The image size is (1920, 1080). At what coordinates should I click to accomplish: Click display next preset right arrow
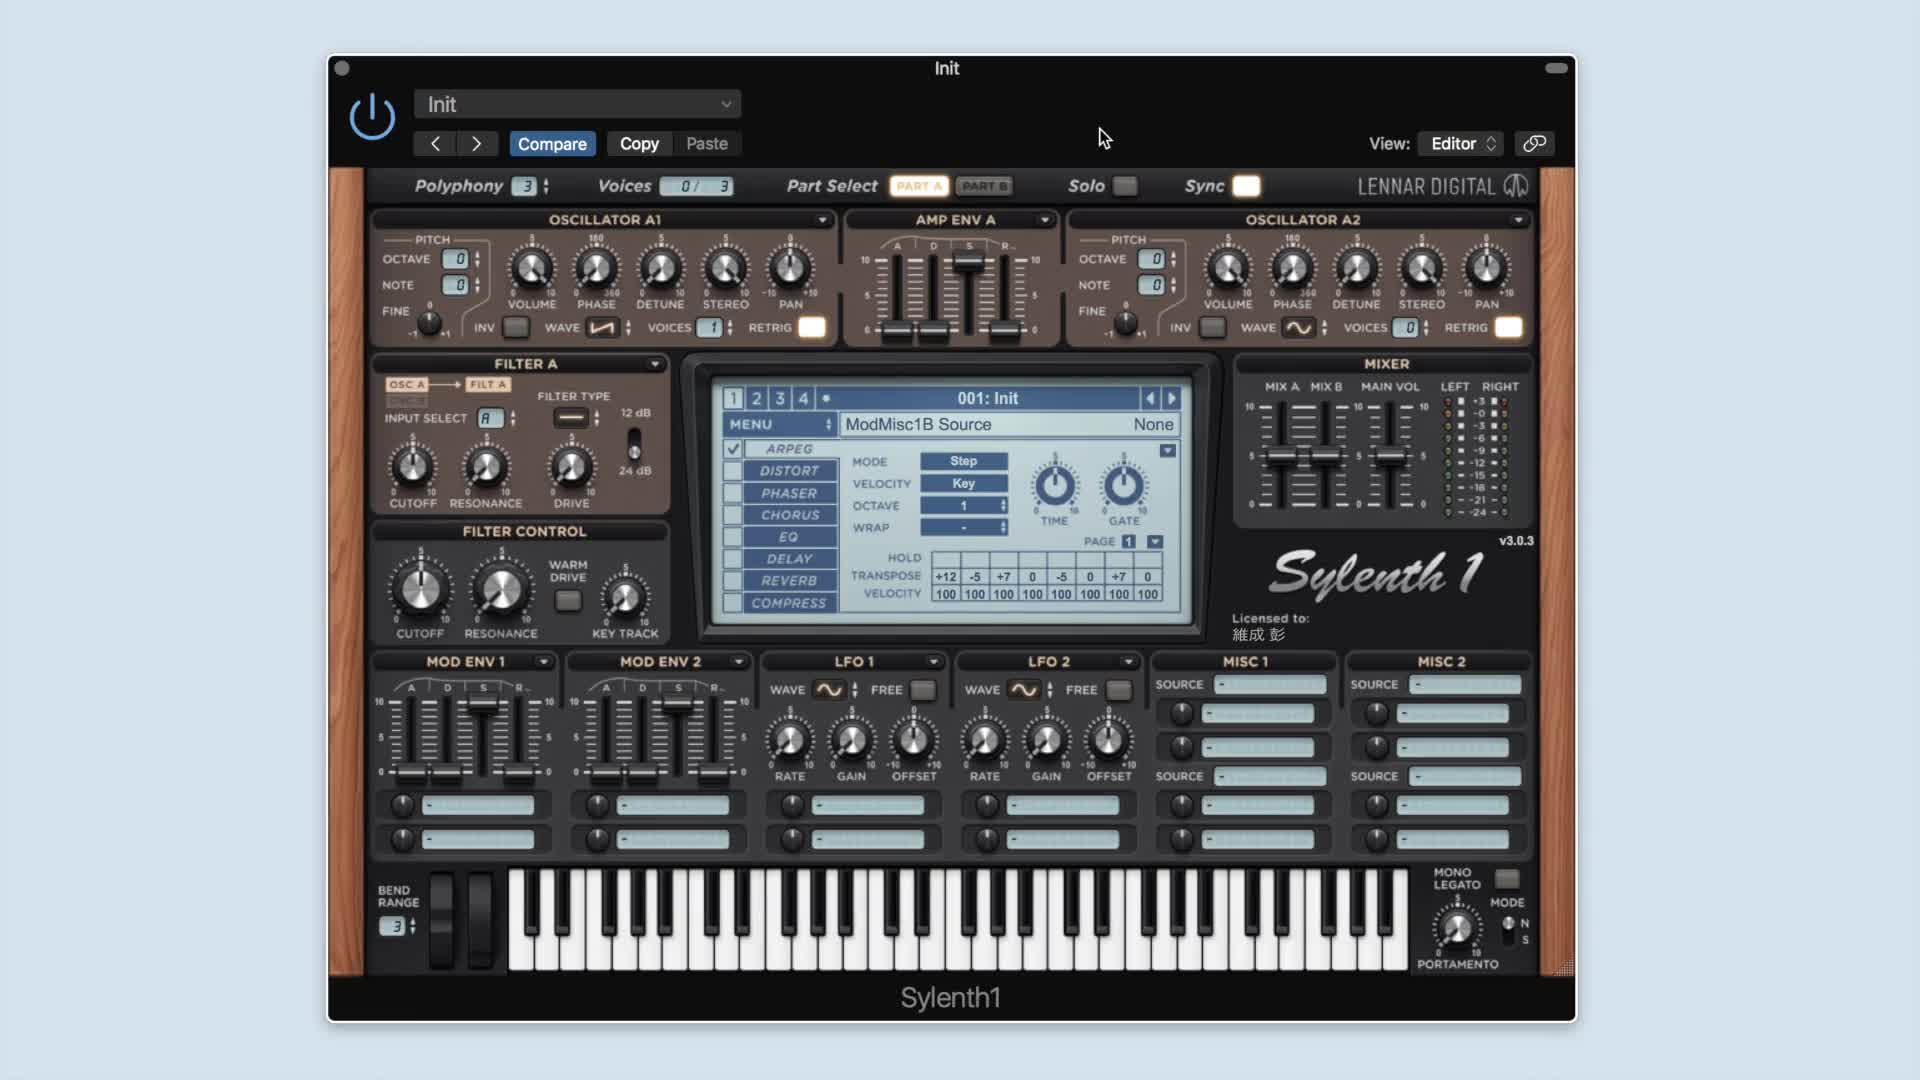pyautogui.click(x=1171, y=398)
